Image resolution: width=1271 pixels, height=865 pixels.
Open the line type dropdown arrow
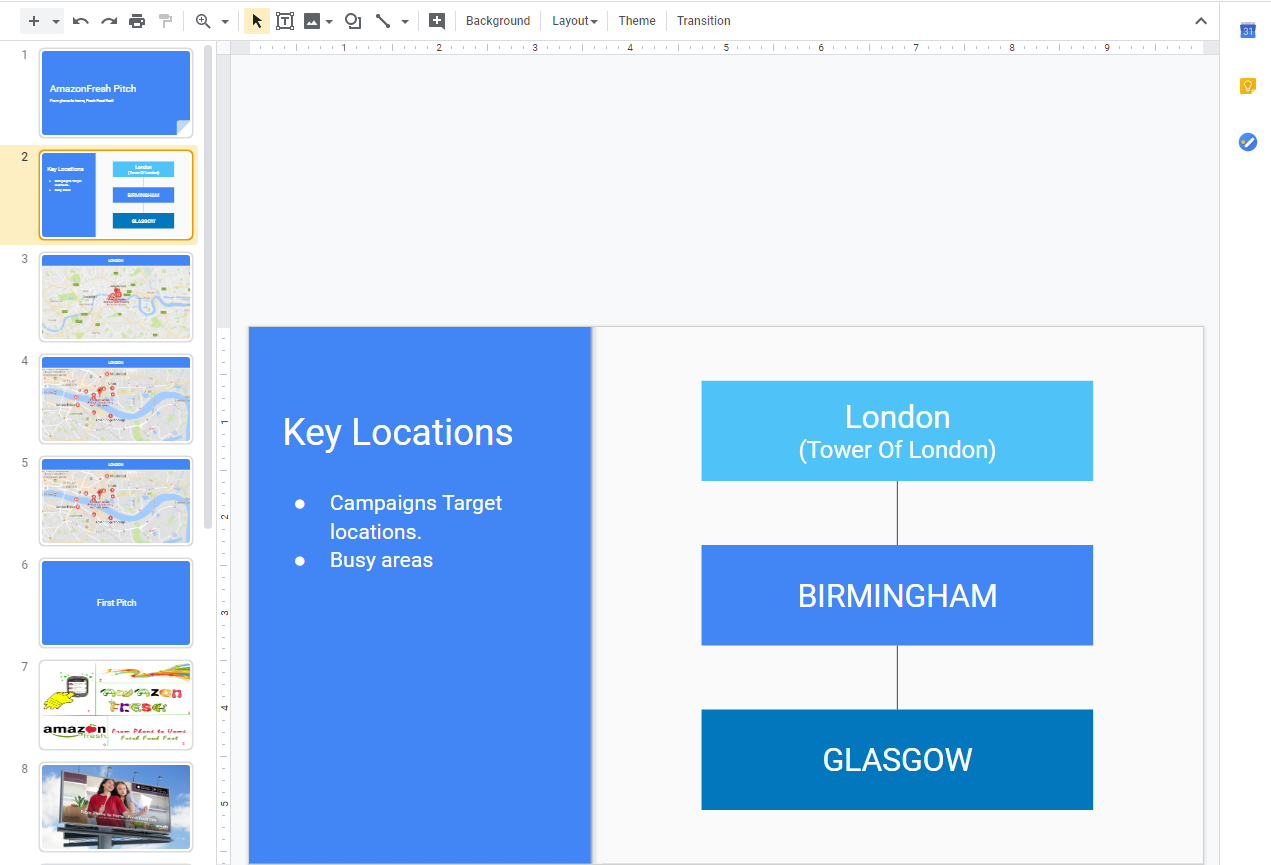(x=405, y=21)
